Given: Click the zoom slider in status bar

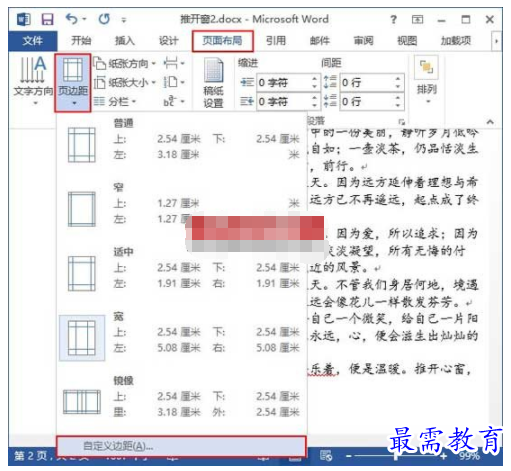Looking at the screenshot, I should pyautogui.click(x=396, y=456).
